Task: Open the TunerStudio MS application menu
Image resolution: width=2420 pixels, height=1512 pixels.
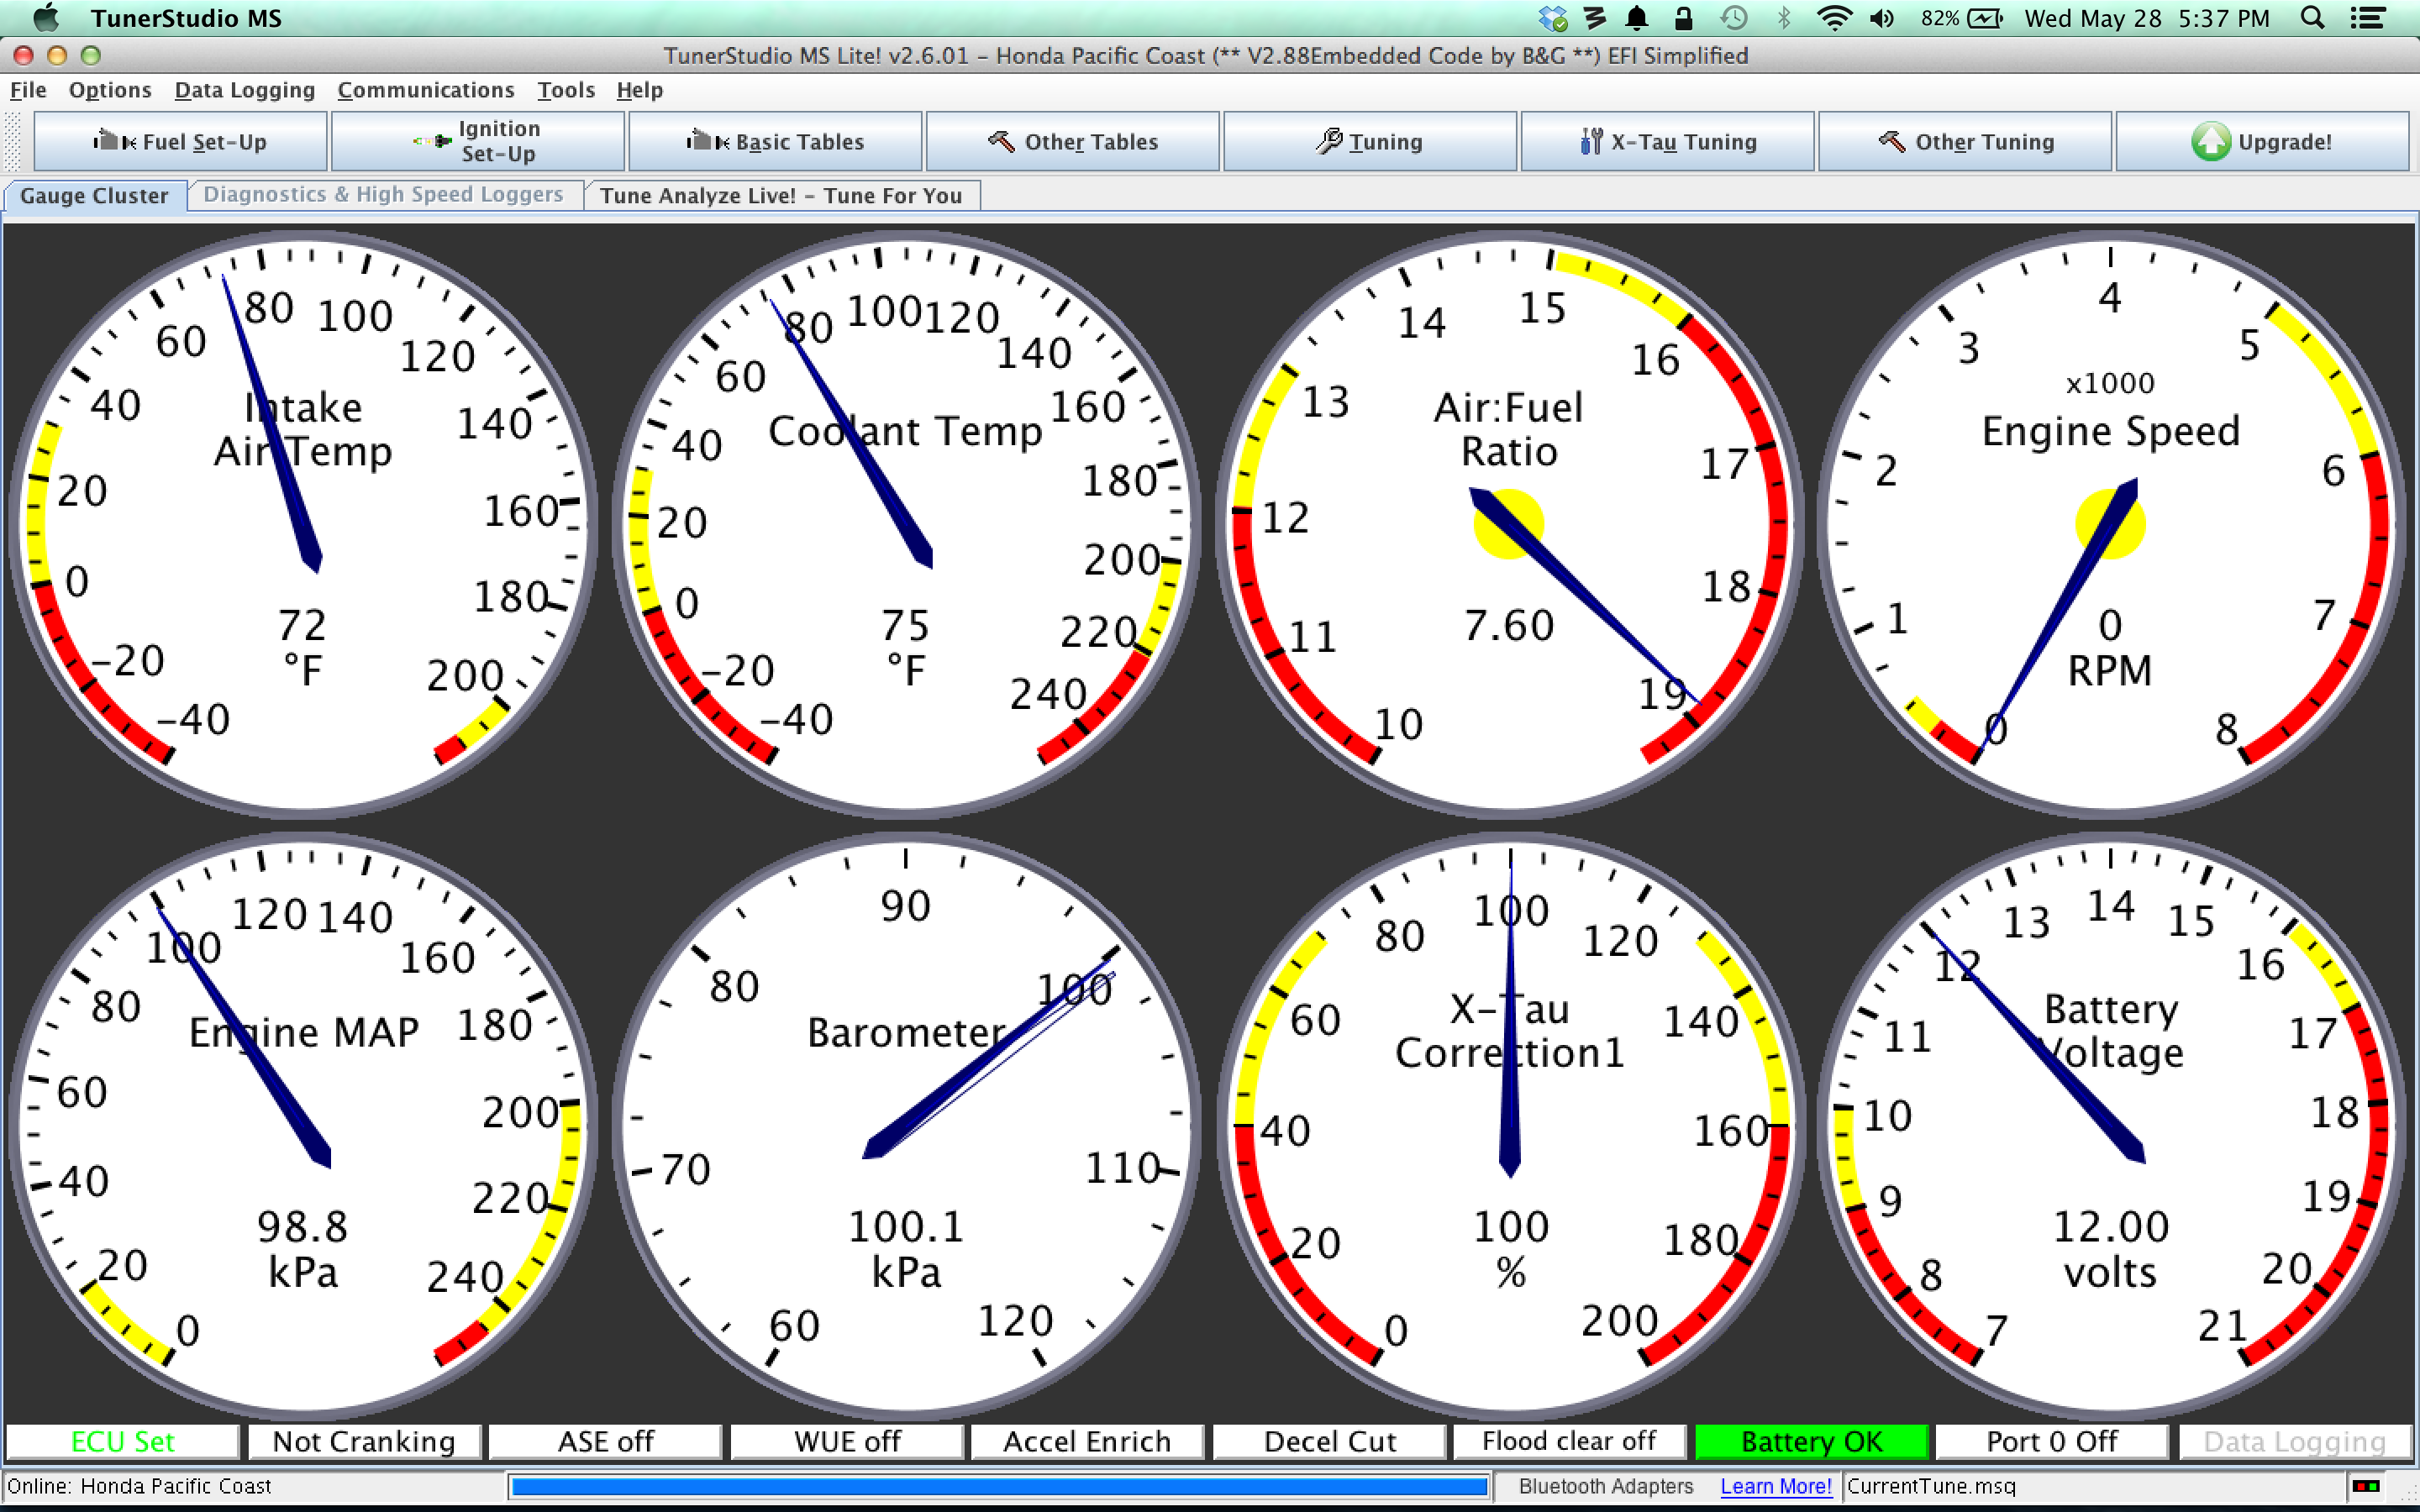Action: (x=186, y=18)
